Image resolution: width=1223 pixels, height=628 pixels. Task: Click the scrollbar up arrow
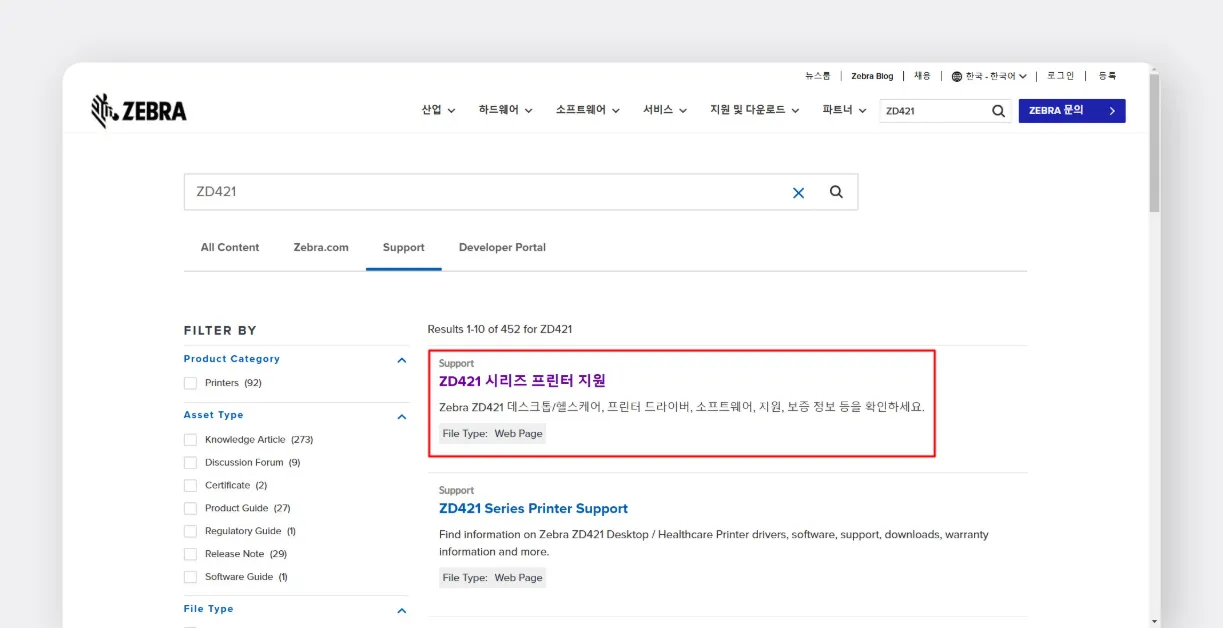point(1154,69)
